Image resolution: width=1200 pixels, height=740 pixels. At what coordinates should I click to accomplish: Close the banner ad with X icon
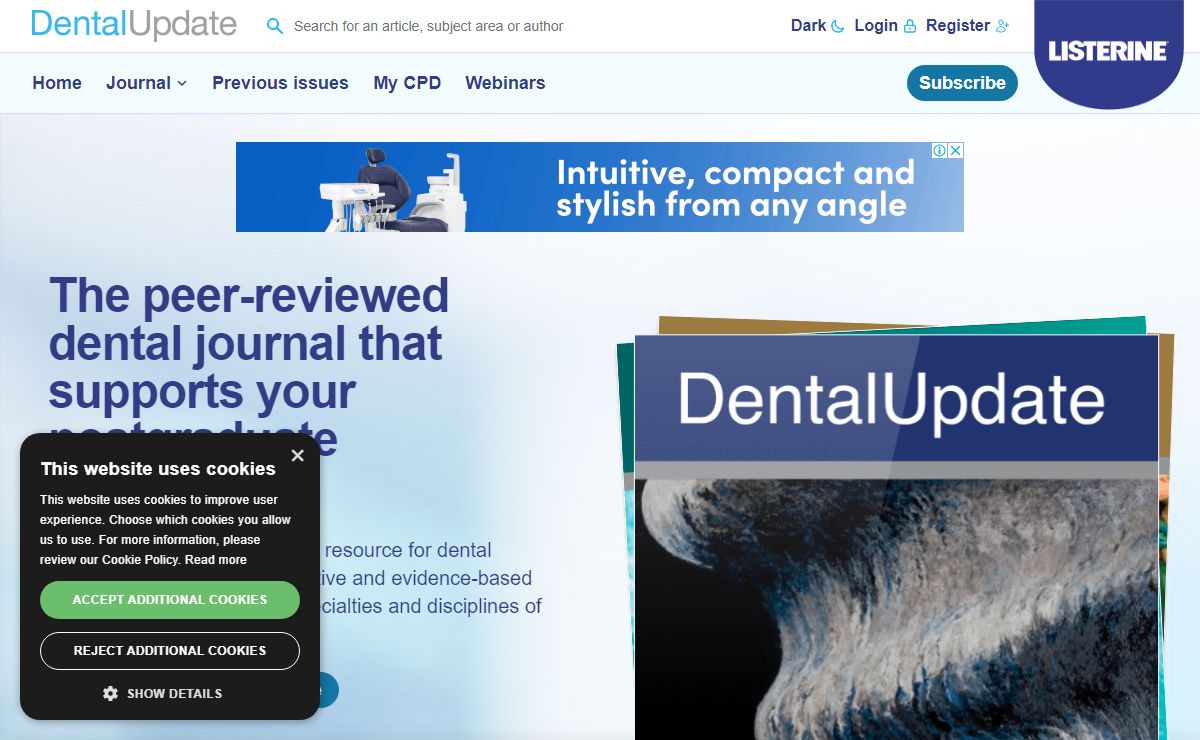[956, 150]
